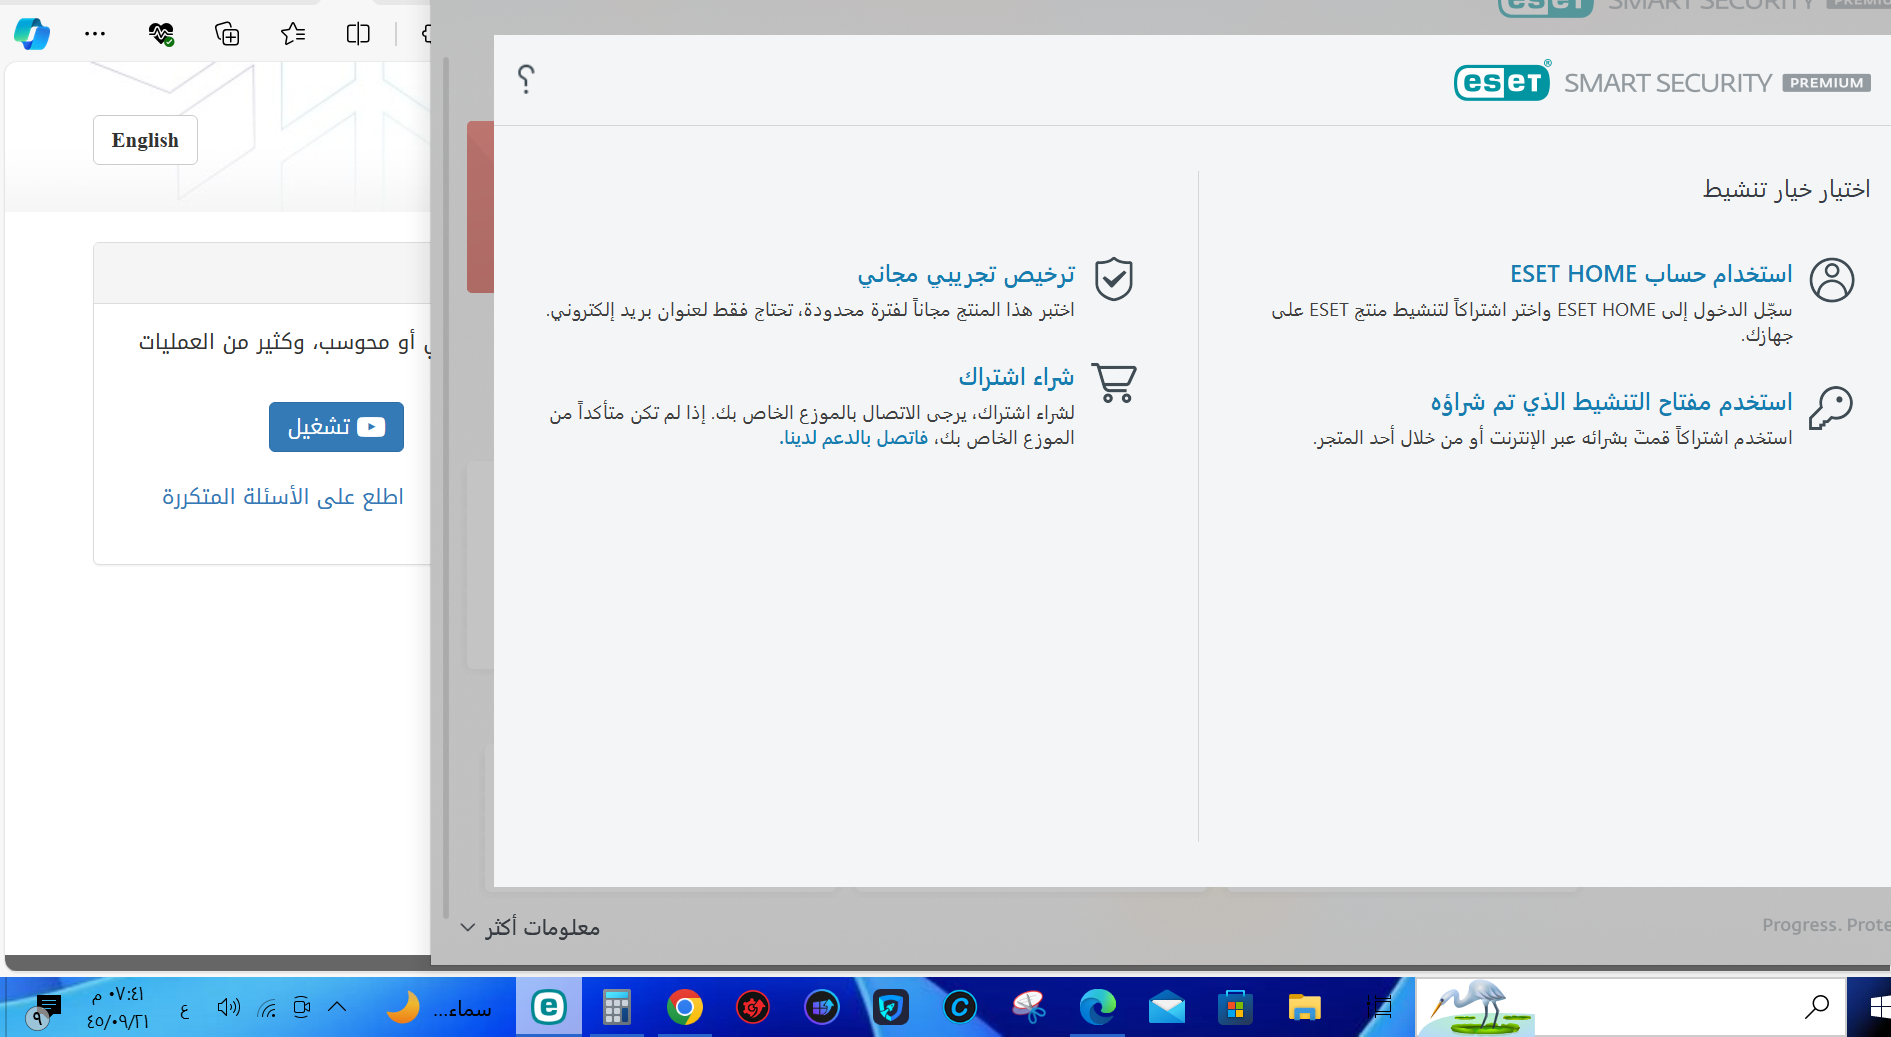Open Task View from taskbar
Viewport: 1891px width, 1037px height.
1379,1007
